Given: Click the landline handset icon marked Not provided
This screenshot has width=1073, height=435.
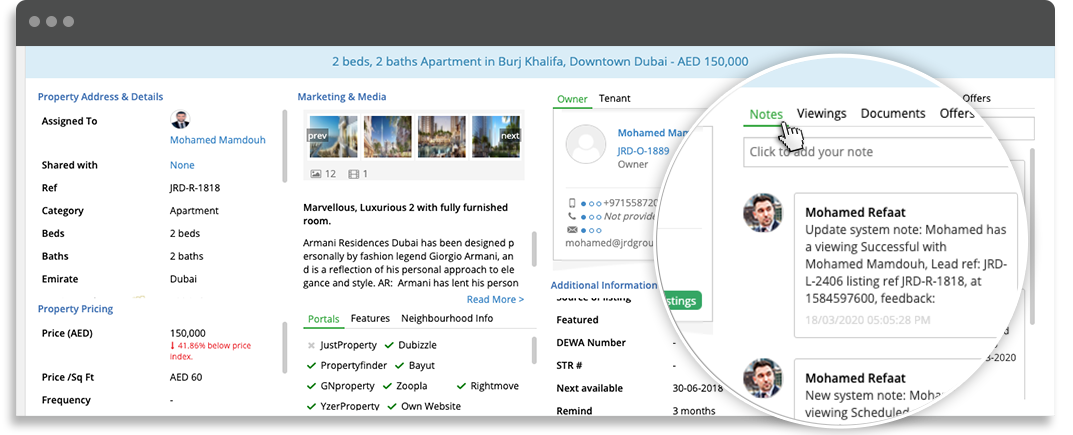Looking at the screenshot, I should pos(572,216).
